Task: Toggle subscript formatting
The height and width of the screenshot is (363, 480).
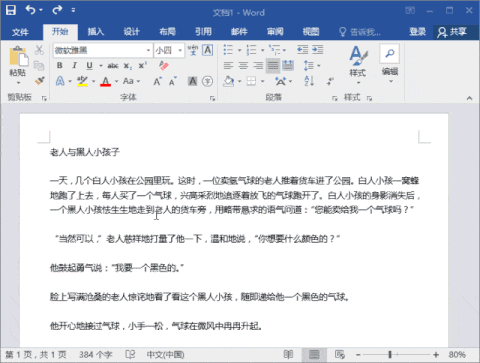Action: point(128,66)
